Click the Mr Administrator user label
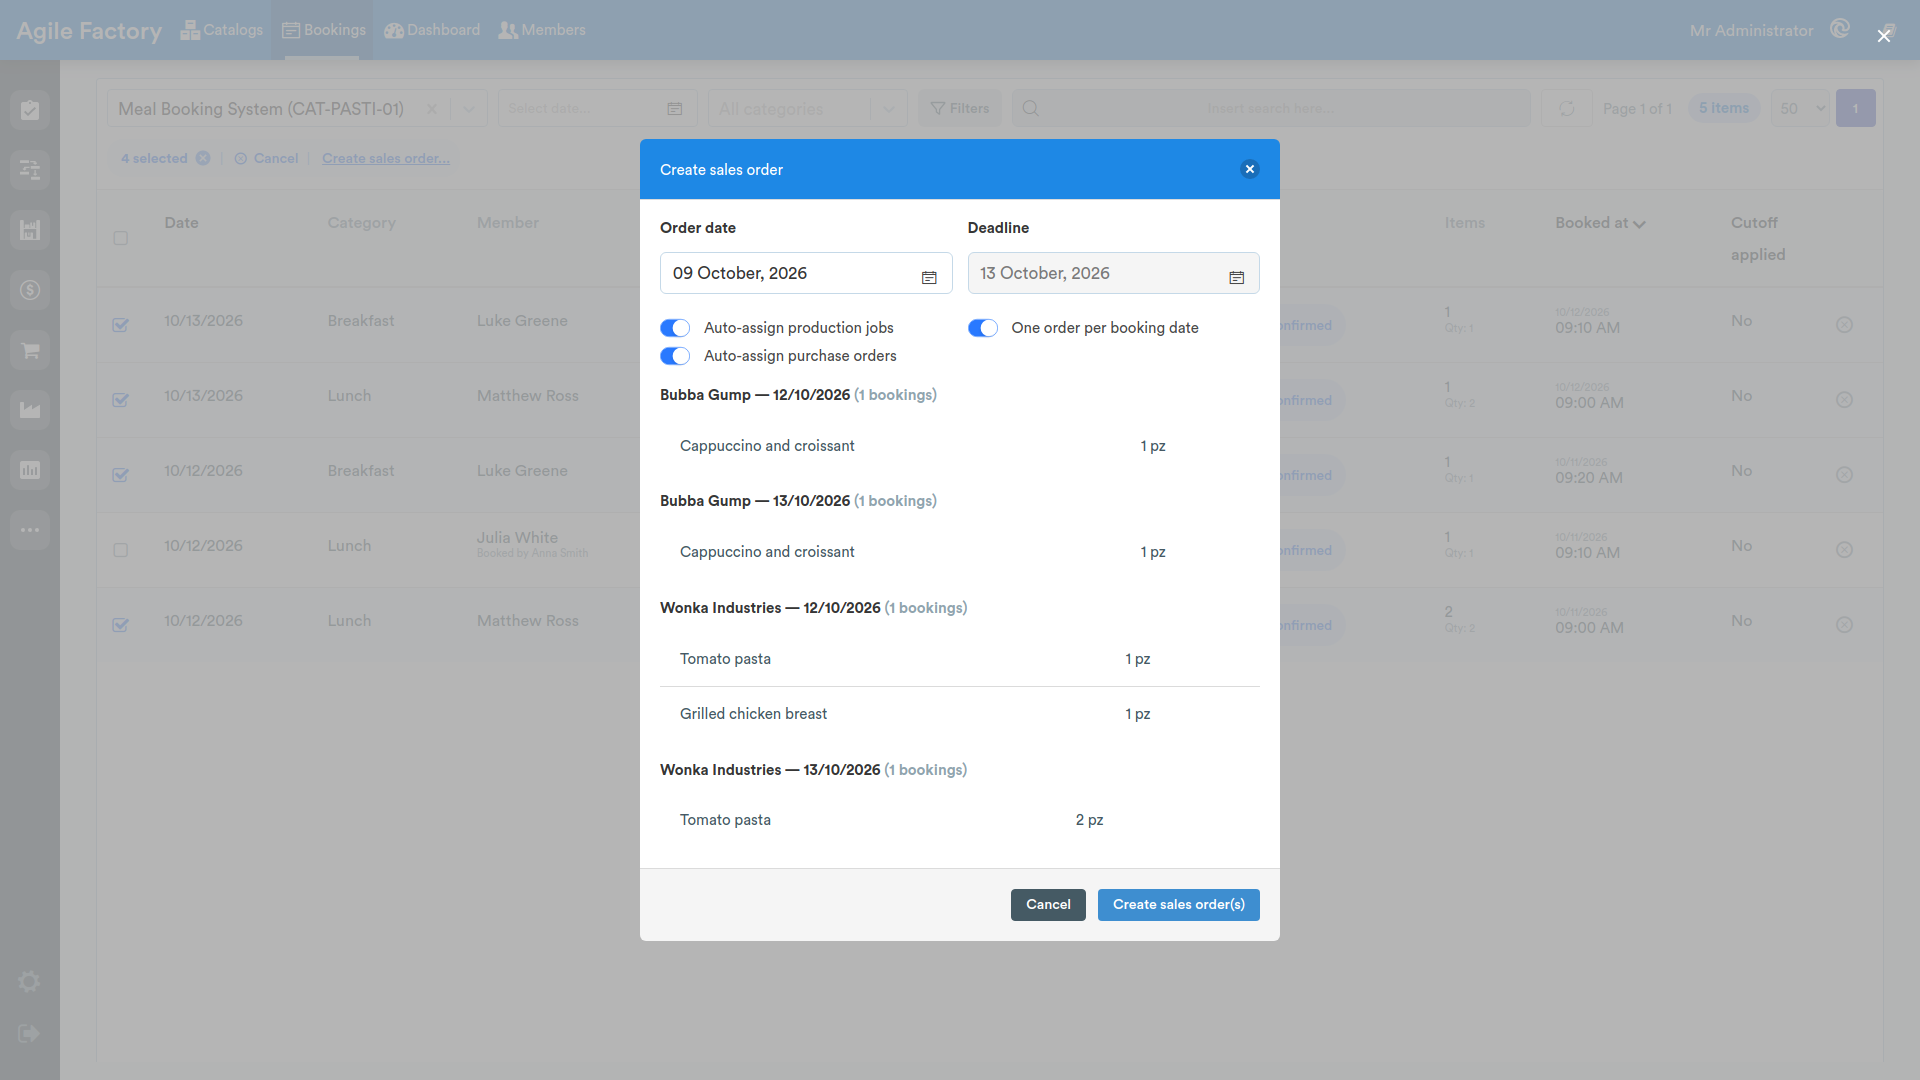This screenshot has width=1920, height=1080. [1751, 31]
